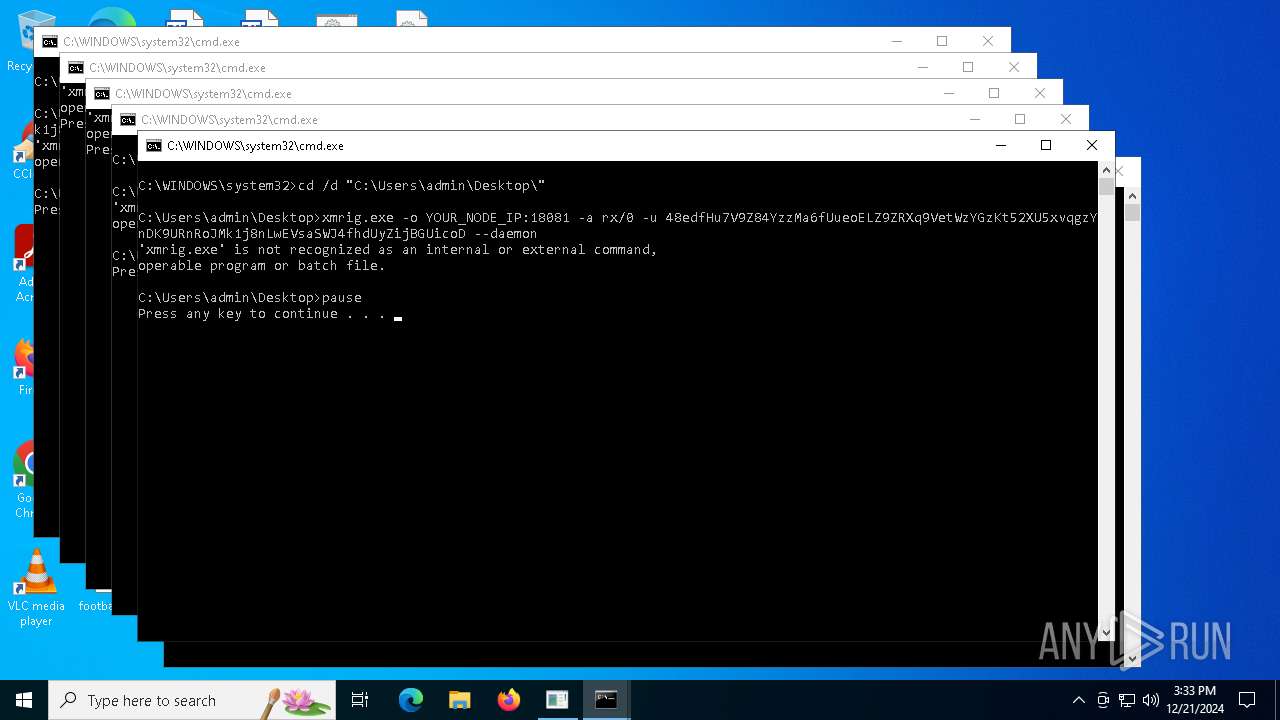
Task: Launch Firefox from the taskbar
Action: click(x=509, y=700)
